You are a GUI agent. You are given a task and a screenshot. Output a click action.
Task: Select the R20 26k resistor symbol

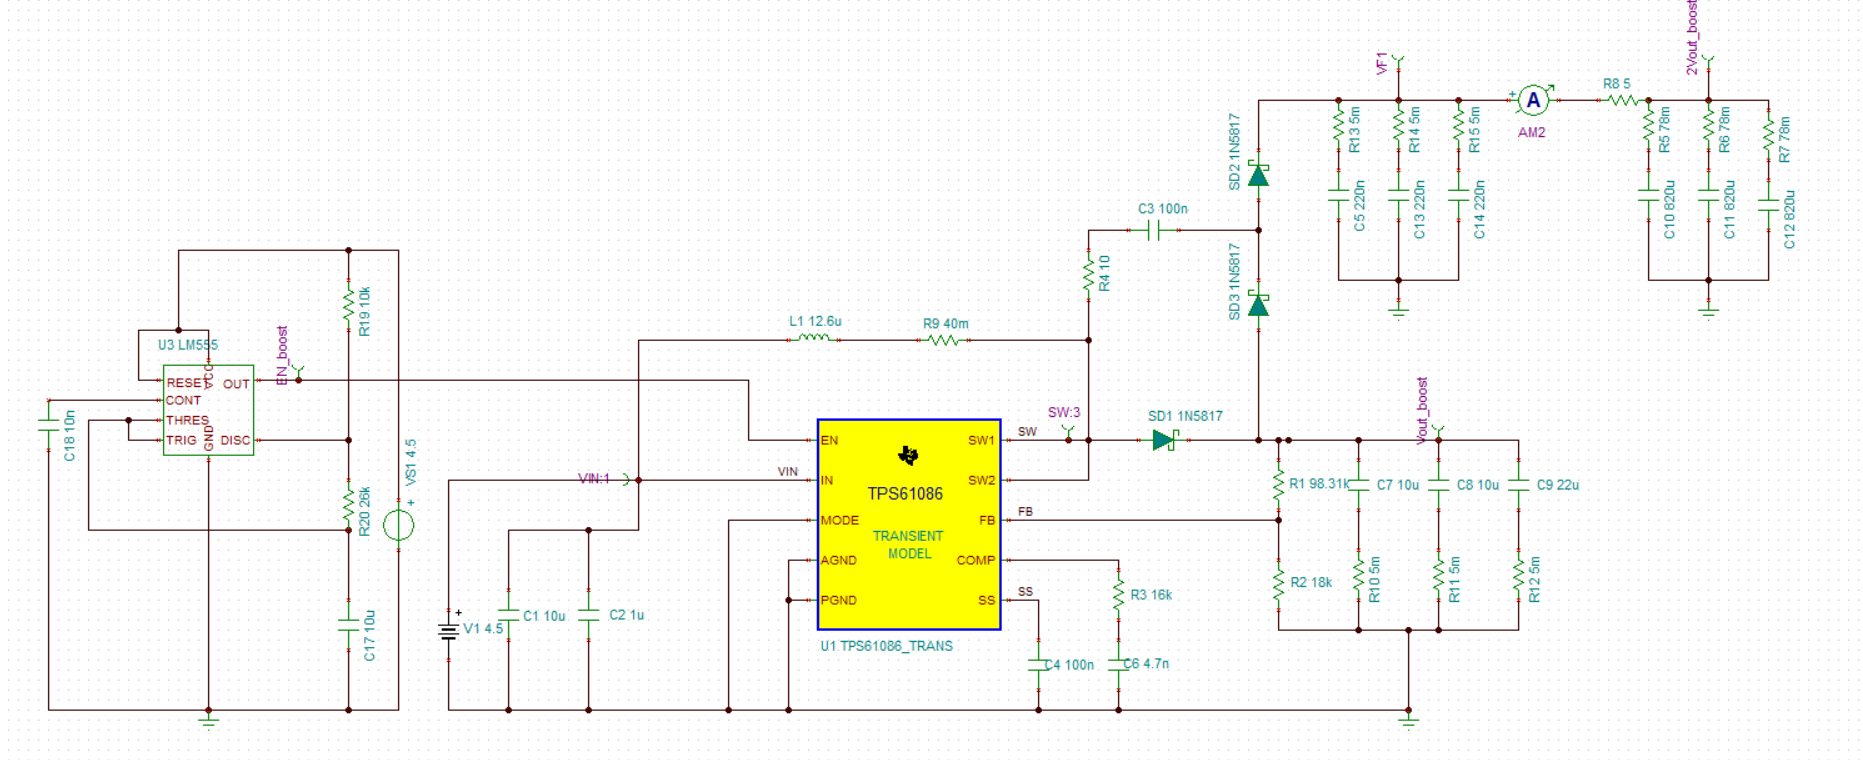[349, 505]
